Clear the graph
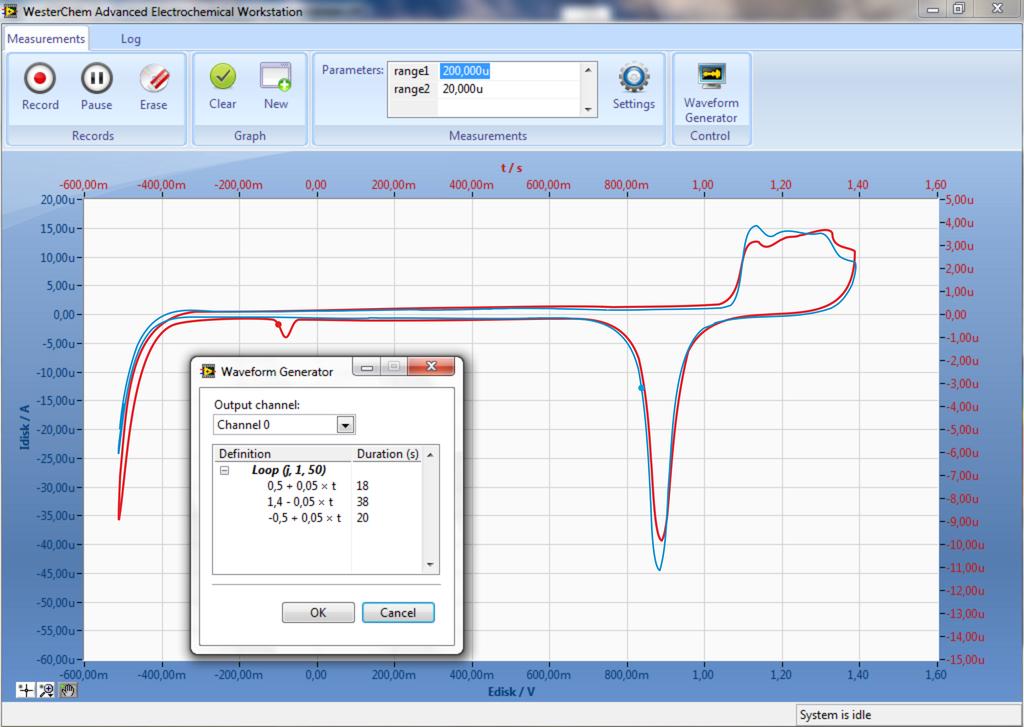The height and width of the screenshot is (727, 1024). [x=223, y=86]
